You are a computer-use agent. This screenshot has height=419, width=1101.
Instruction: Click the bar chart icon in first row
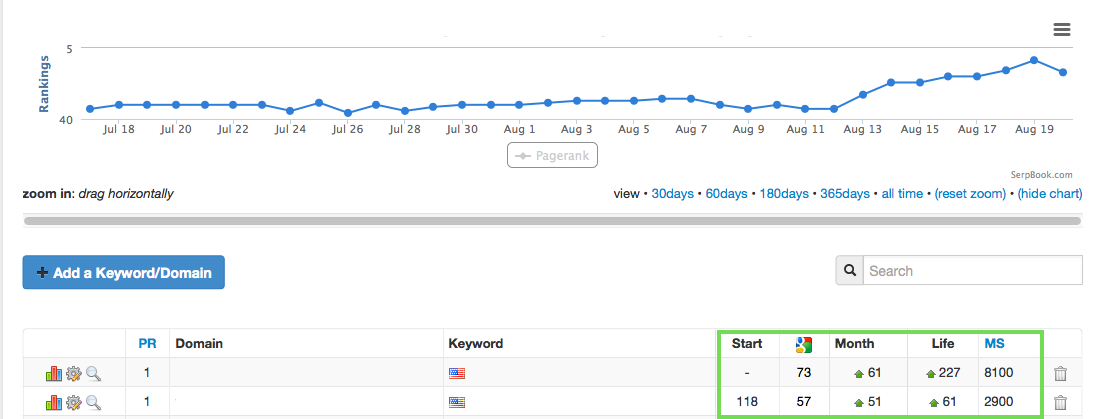pyautogui.click(x=54, y=373)
